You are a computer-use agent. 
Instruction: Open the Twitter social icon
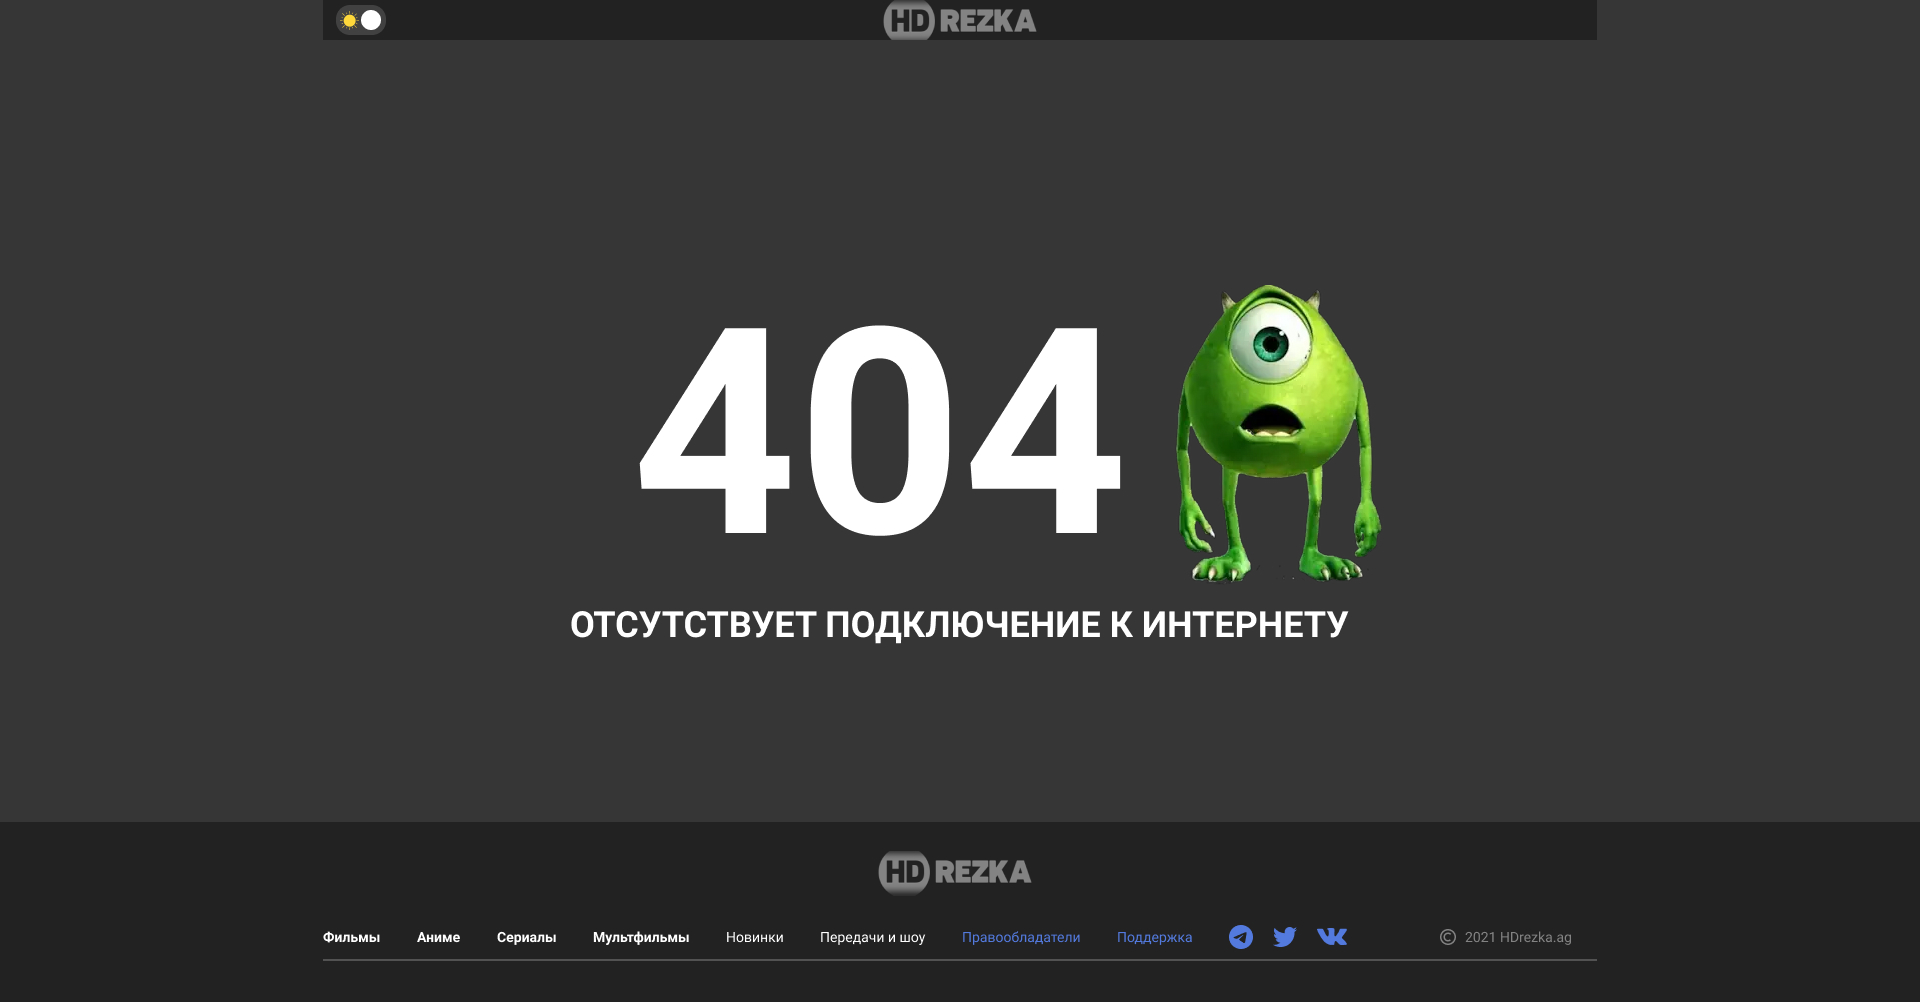1285,937
